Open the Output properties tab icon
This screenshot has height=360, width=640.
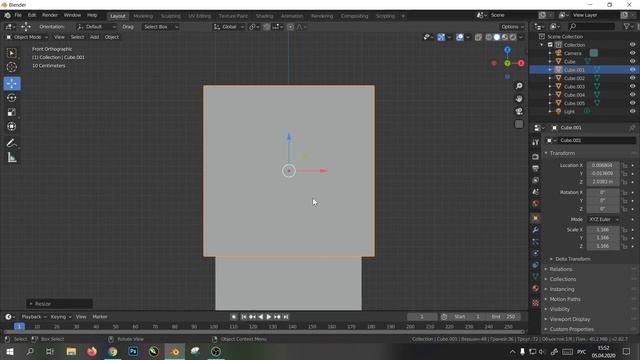[x=536, y=168]
